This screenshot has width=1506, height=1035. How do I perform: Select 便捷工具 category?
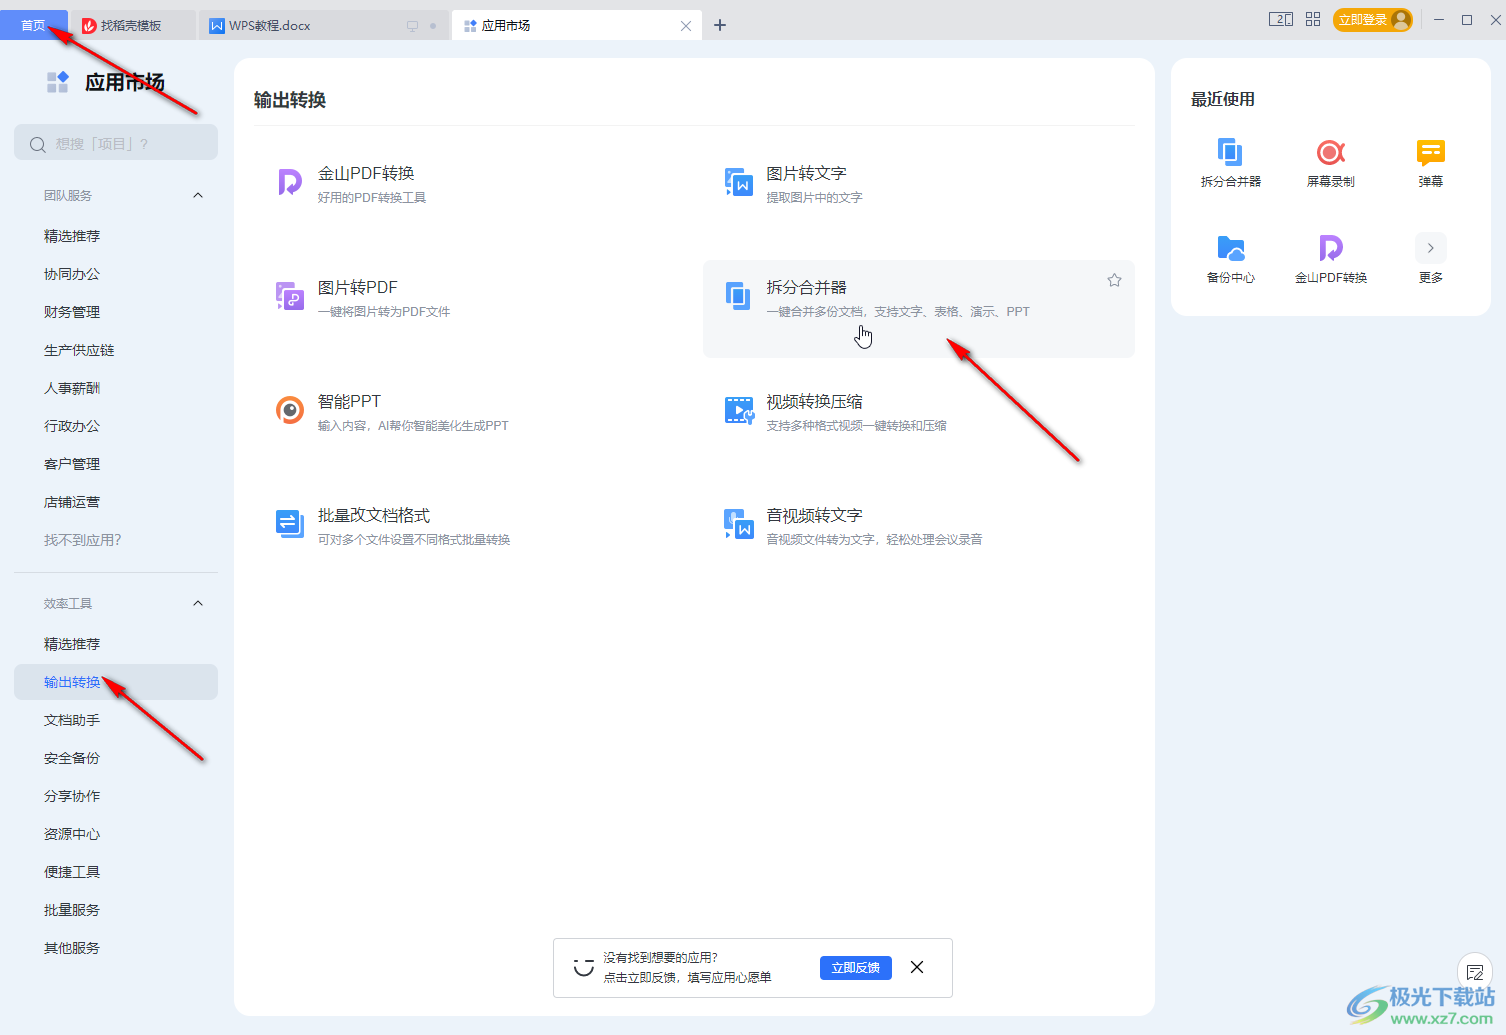point(72,872)
